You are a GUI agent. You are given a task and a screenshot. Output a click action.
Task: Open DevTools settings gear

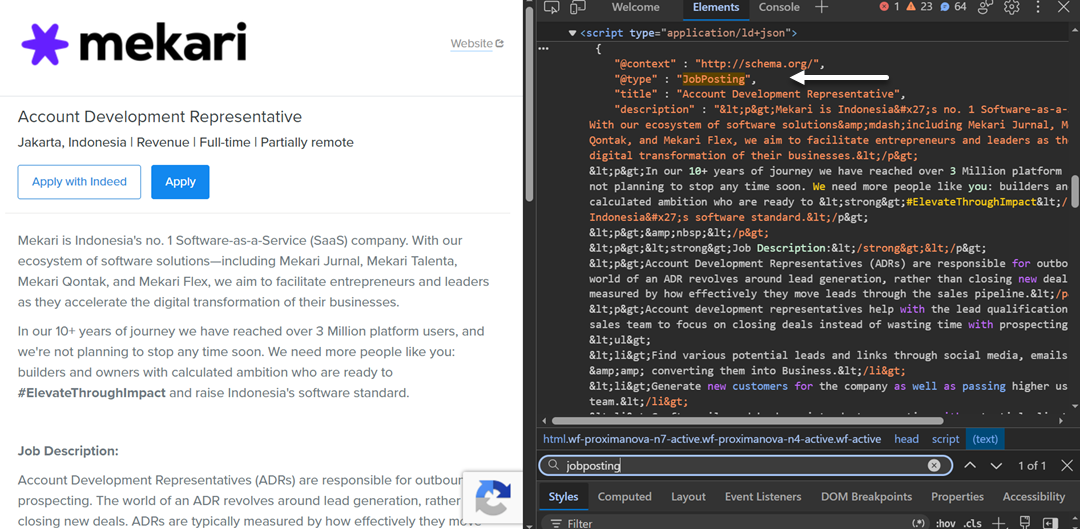pos(1011,8)
